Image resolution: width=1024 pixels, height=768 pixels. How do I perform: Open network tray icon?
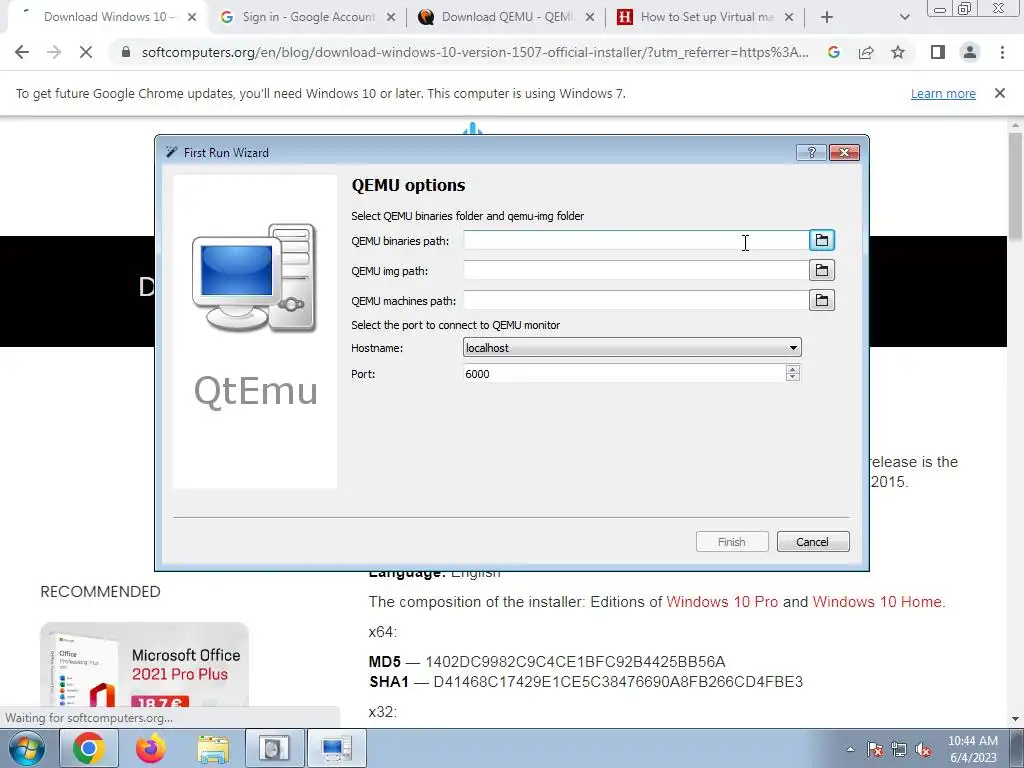[x=899, y=749]
